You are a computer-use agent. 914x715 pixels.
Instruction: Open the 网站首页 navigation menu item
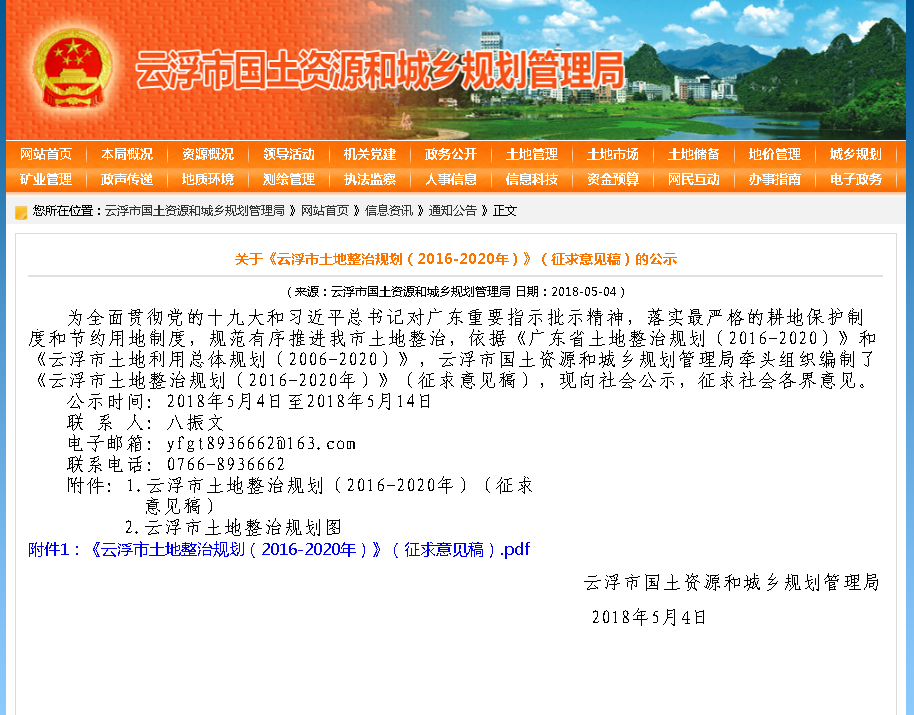click(46, 154)
